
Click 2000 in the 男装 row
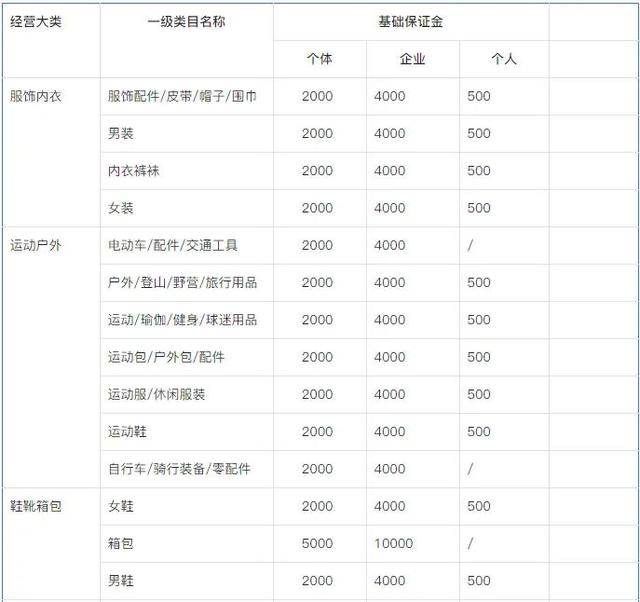pyautogui.click(x=317, y=133)
